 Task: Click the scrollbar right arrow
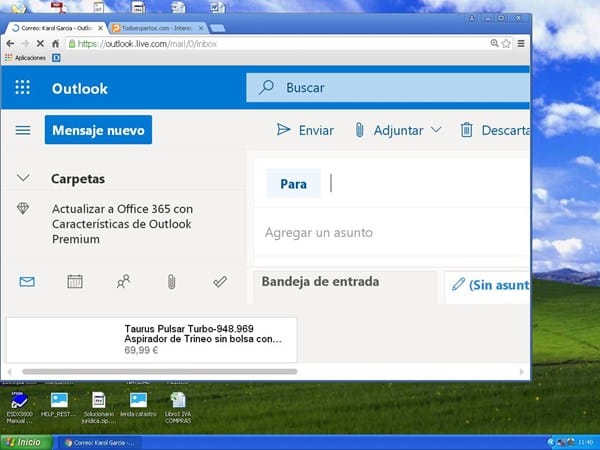[522, 372]
